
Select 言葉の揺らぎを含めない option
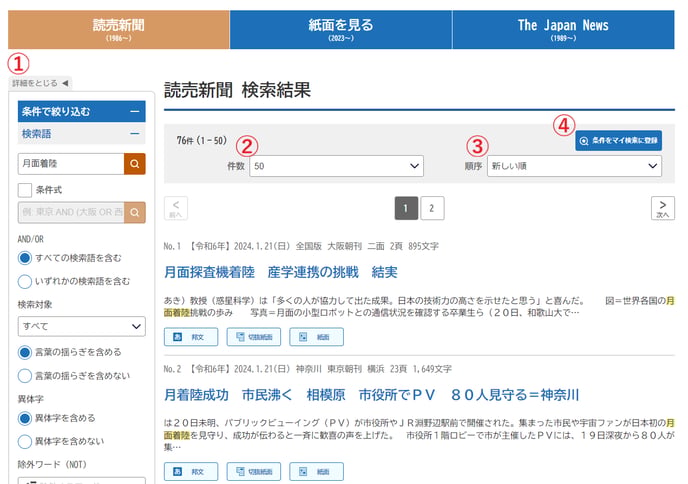pyautogui.click(x=25, y=376)
